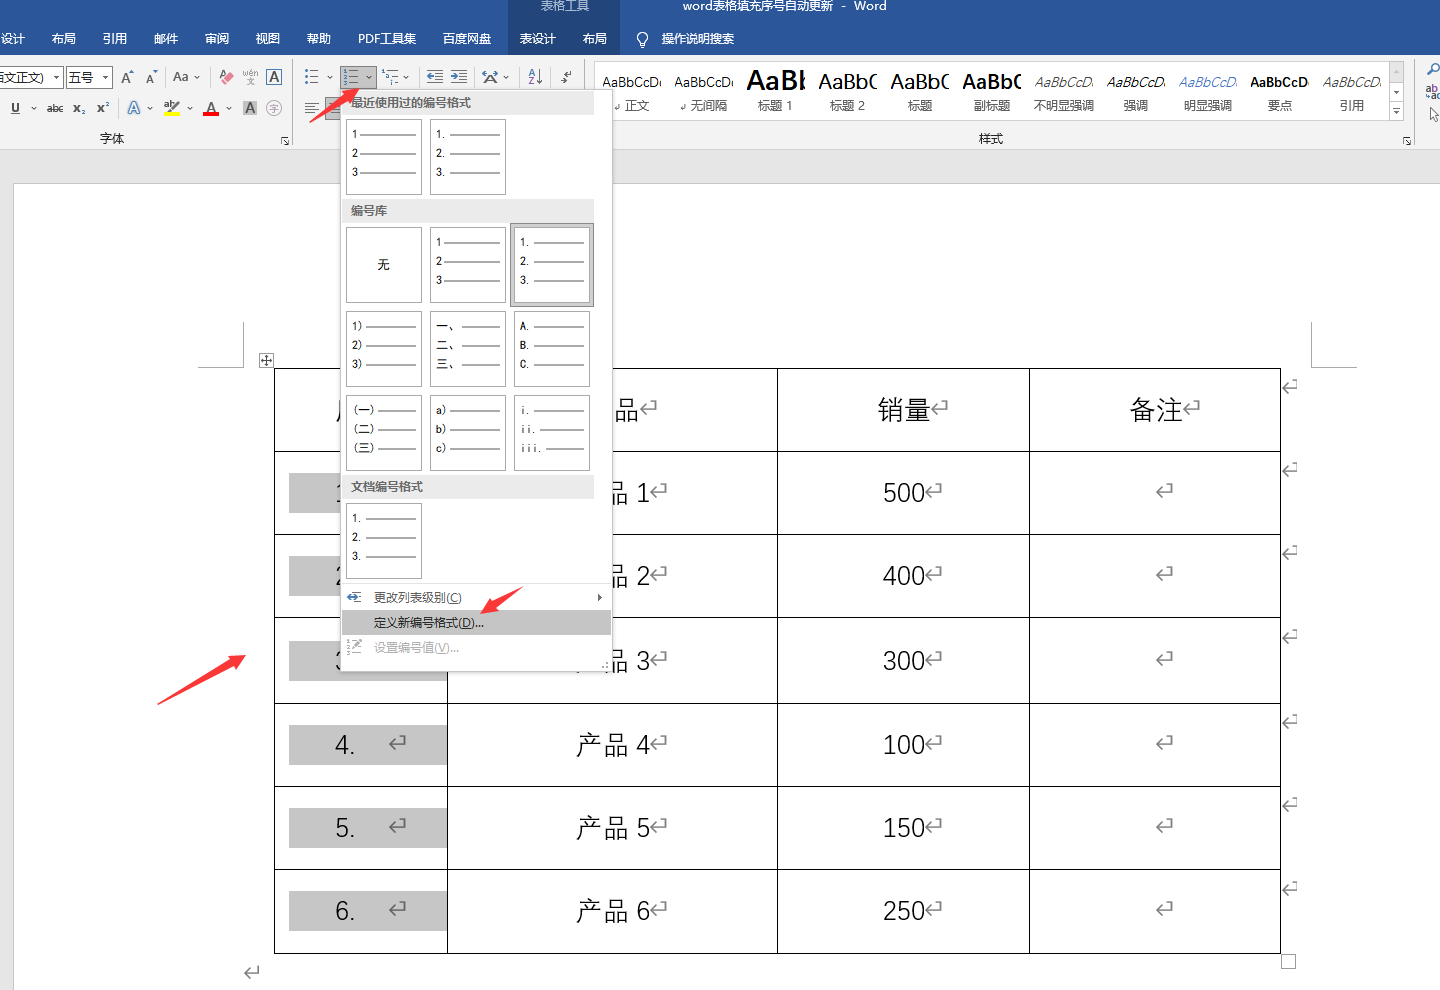Increase font size with grow font icon
The height and width of the screenshot is (990, 1440).
(127, 77)
